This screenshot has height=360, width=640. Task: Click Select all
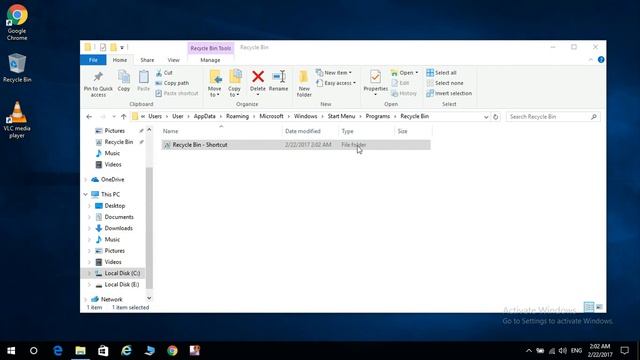point(441,73)
